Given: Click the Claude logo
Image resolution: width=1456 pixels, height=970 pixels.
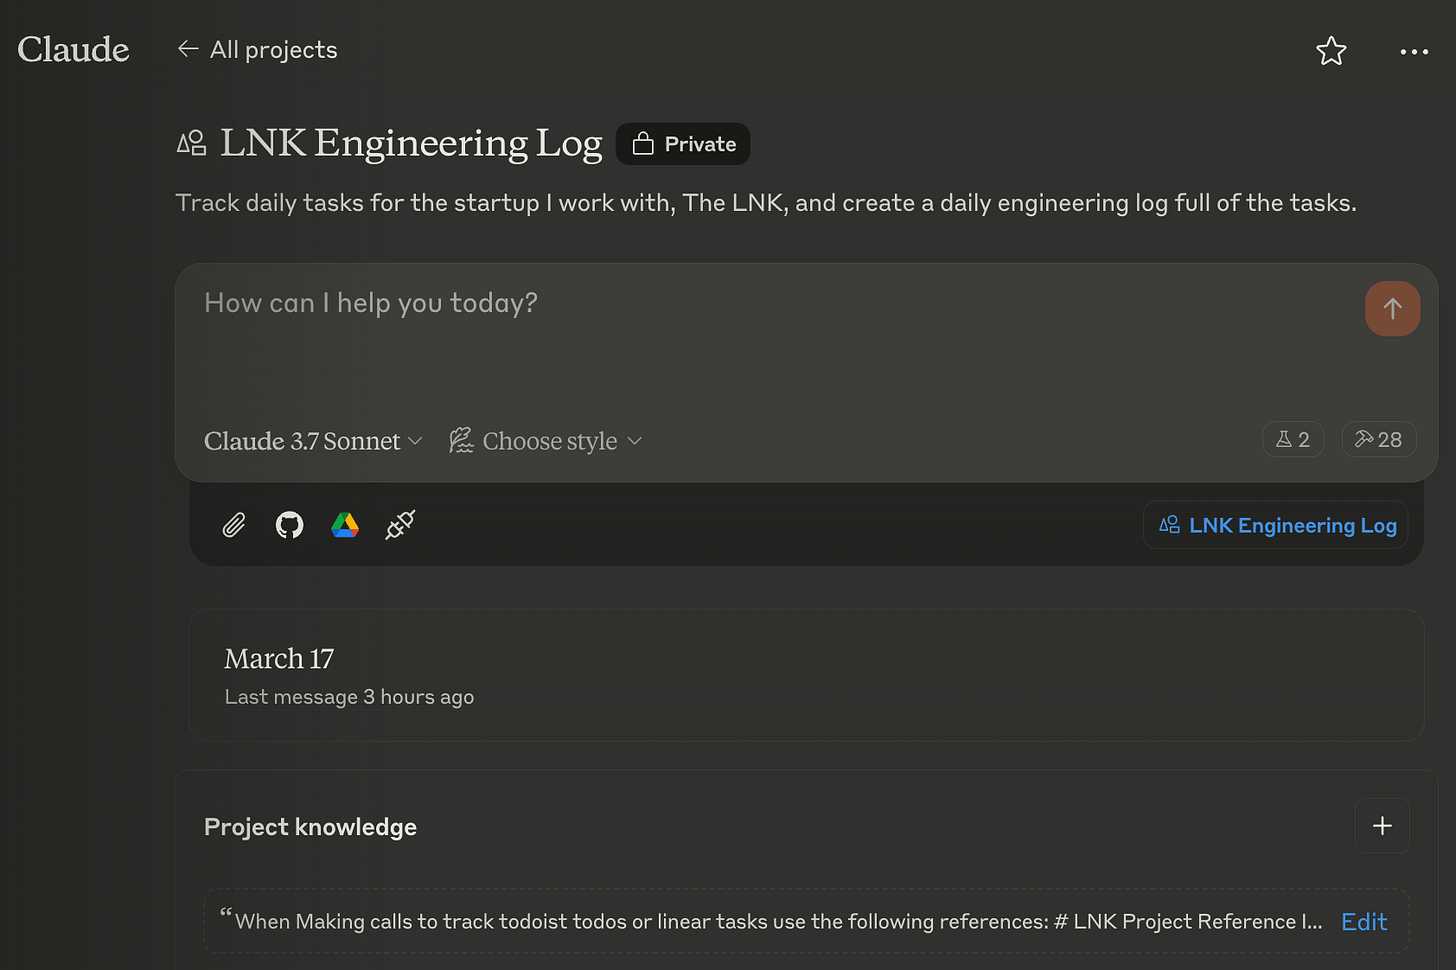Looking at the screenshot, I should click(x=73, y=50).
